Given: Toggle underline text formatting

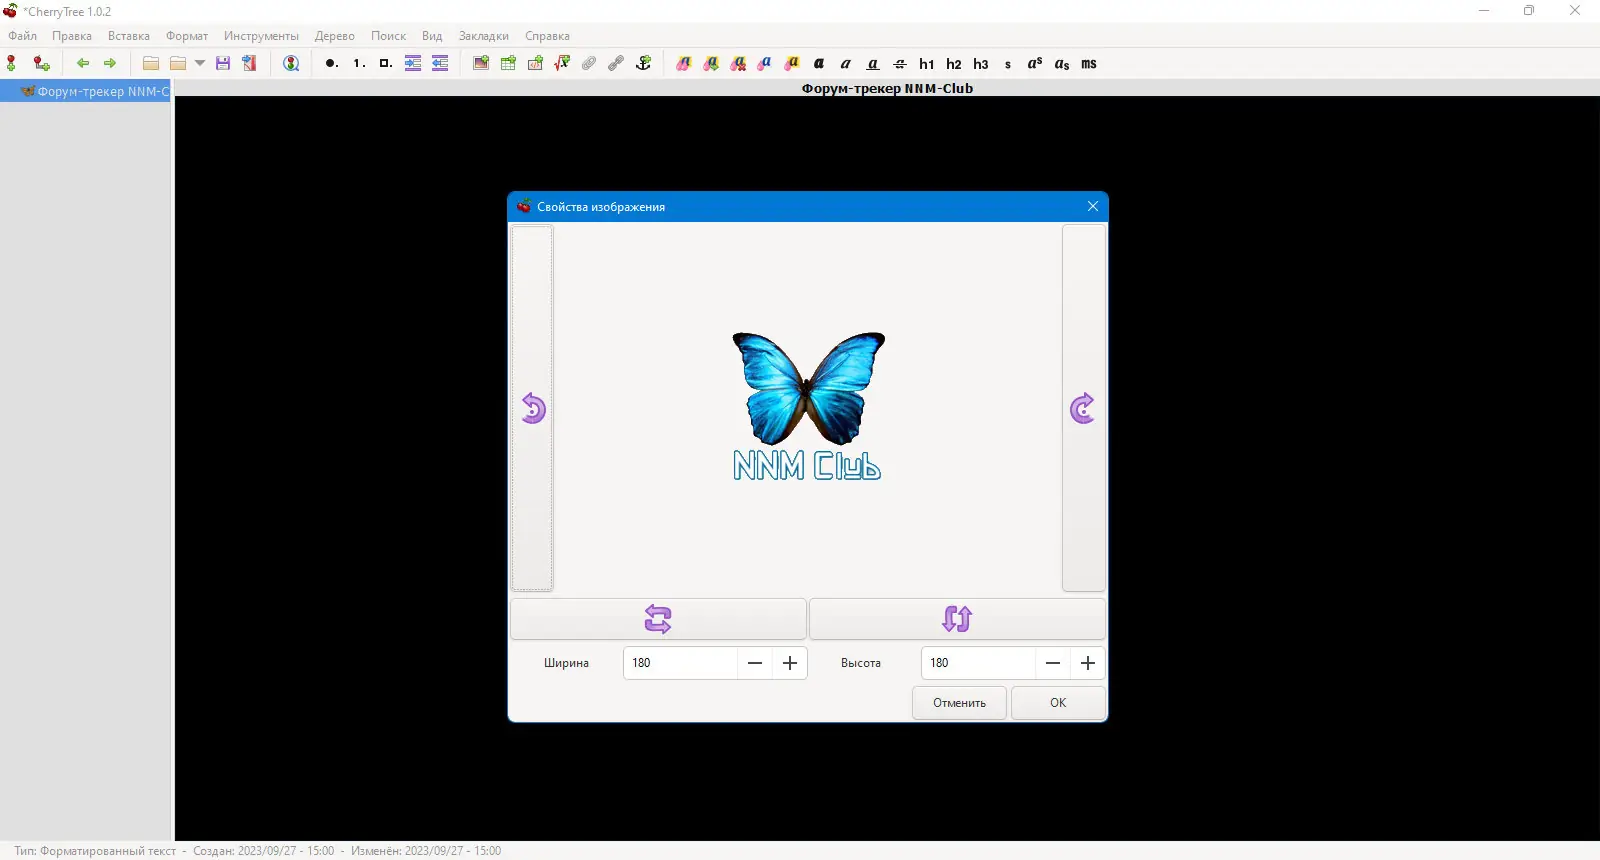Looking at the screenshot, I should click(x=873, y=63).
